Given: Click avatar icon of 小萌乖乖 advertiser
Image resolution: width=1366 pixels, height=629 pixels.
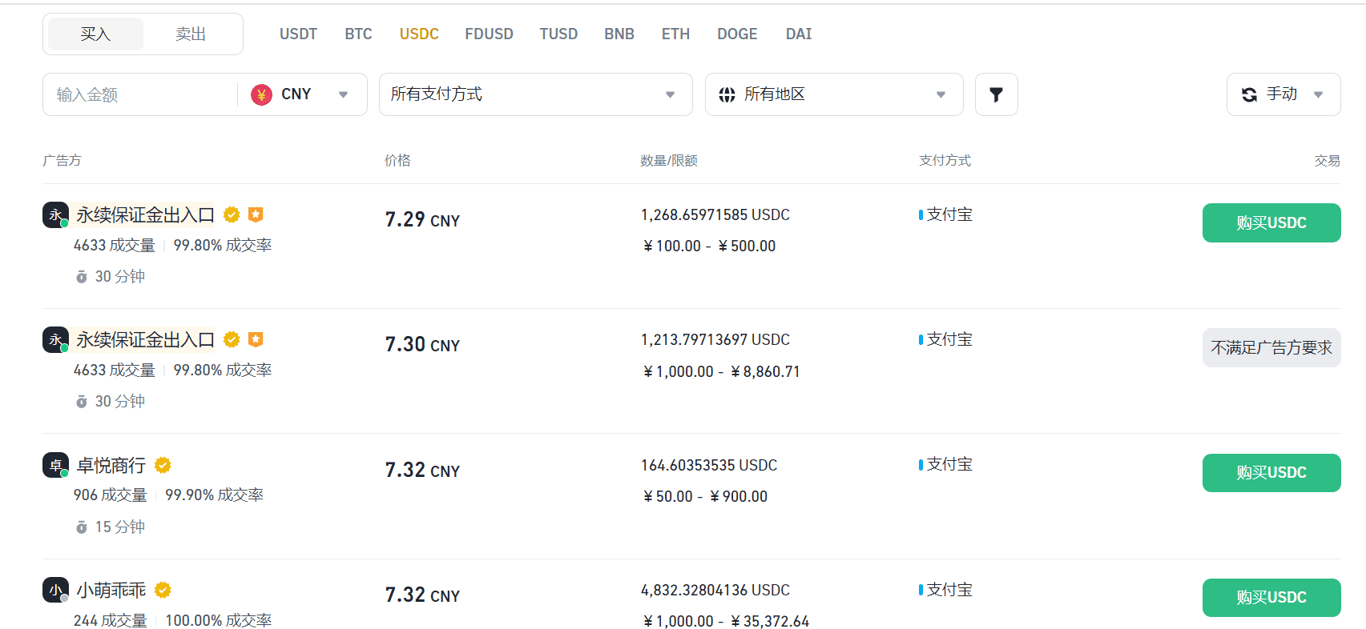Looking at the screenshot, I should pyautogui.click(x=56, y=590).
